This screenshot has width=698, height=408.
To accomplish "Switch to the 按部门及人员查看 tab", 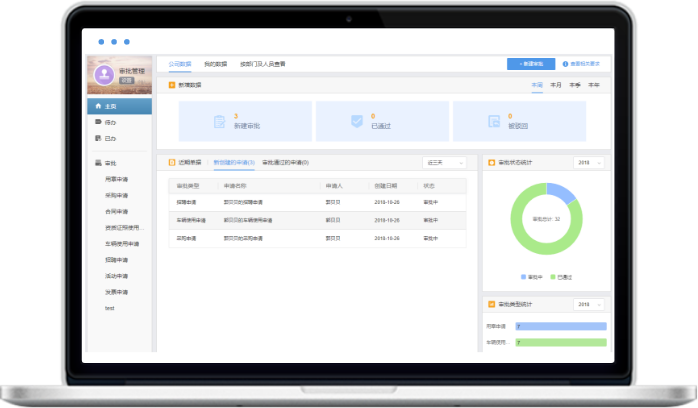I will point(263,64).
